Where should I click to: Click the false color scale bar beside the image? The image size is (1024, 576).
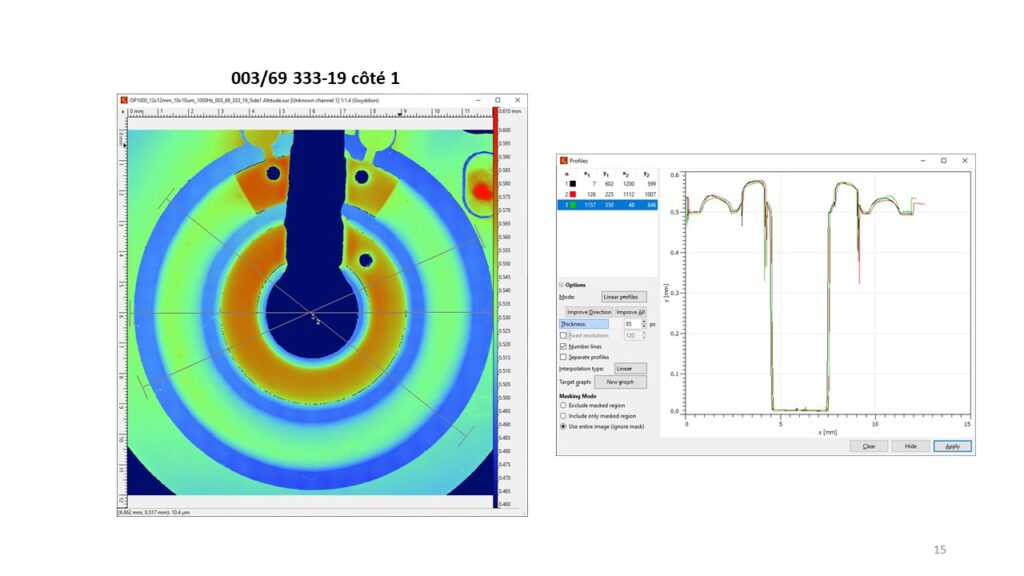tap(495, 300)
